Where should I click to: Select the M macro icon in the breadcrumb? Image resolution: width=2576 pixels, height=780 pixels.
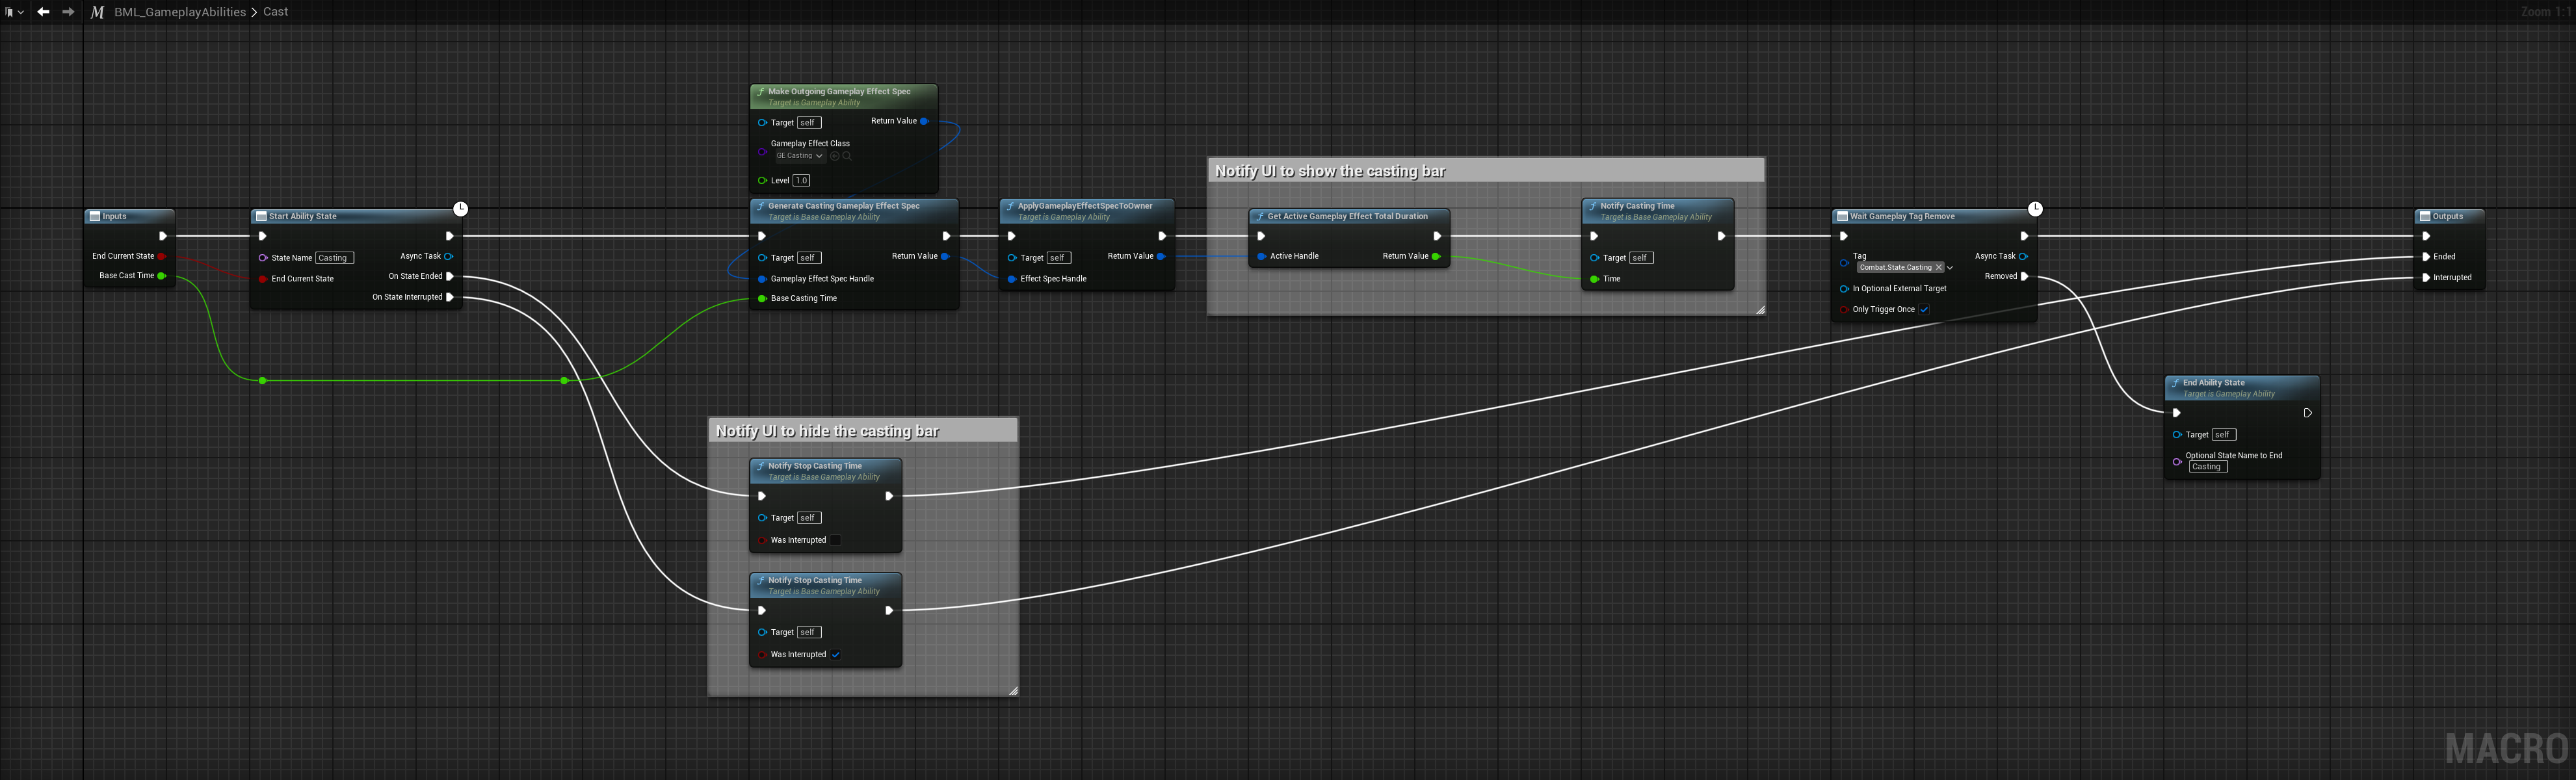click(x=96, y=11)
